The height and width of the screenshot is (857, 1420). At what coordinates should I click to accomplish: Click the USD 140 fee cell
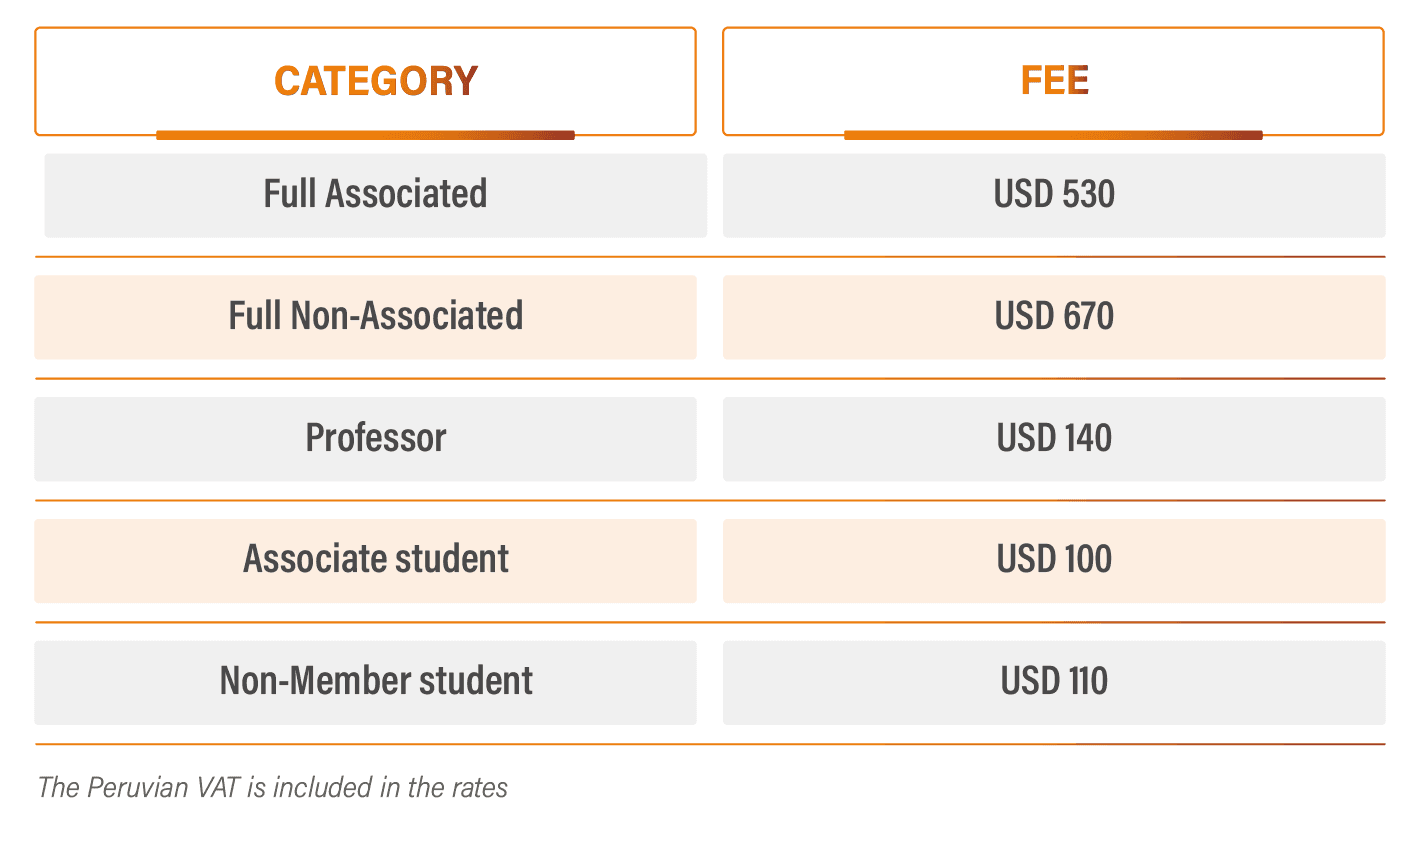tap(1054, 439)
